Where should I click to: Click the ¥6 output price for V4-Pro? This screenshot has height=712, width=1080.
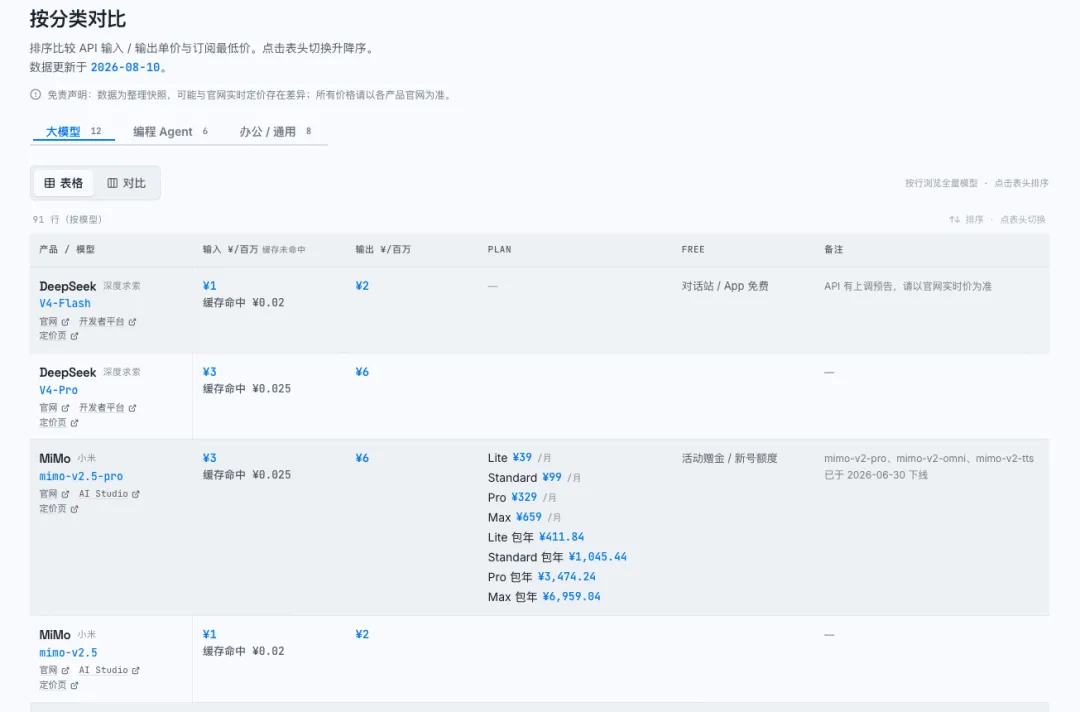[x=362, y=372]
